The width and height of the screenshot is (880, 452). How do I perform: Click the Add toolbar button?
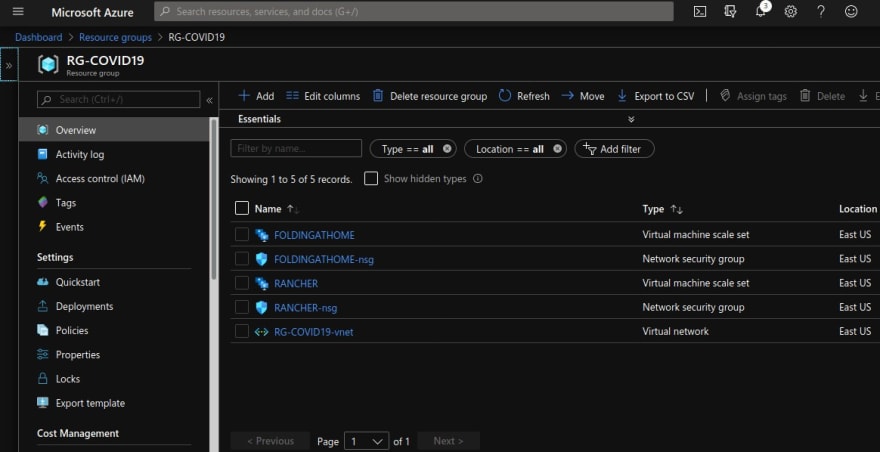pos(256,96)
